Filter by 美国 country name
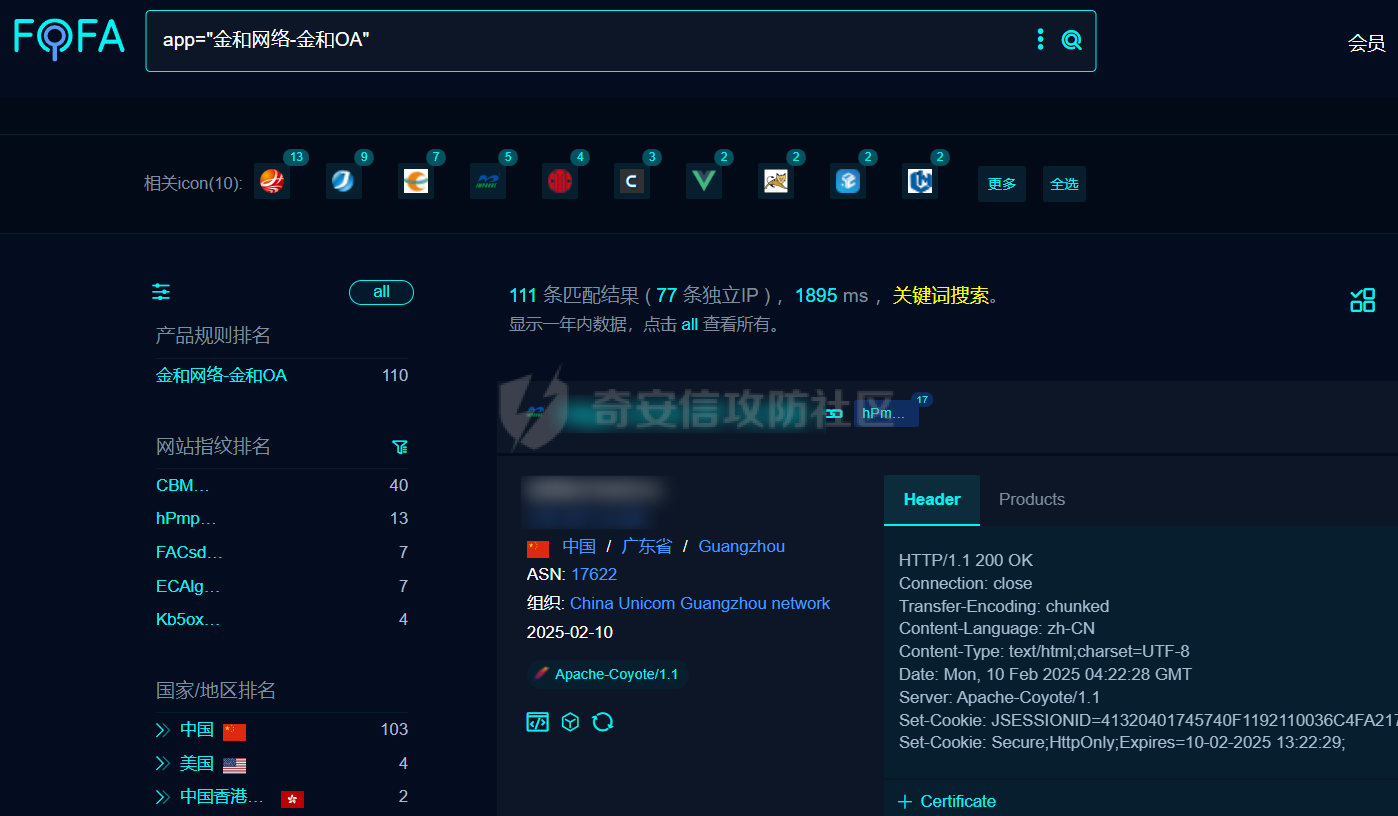1398x816 pixels. point(197,764)
